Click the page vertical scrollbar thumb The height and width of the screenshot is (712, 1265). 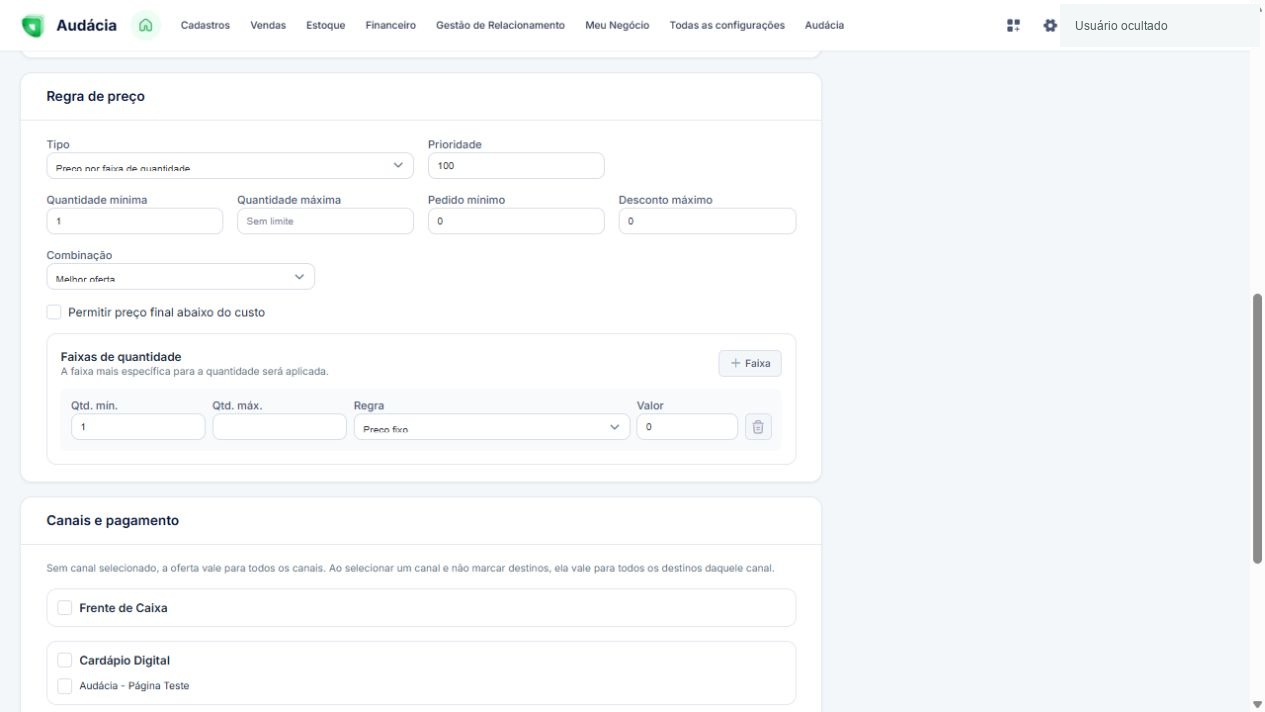(x=1257, y=429)
